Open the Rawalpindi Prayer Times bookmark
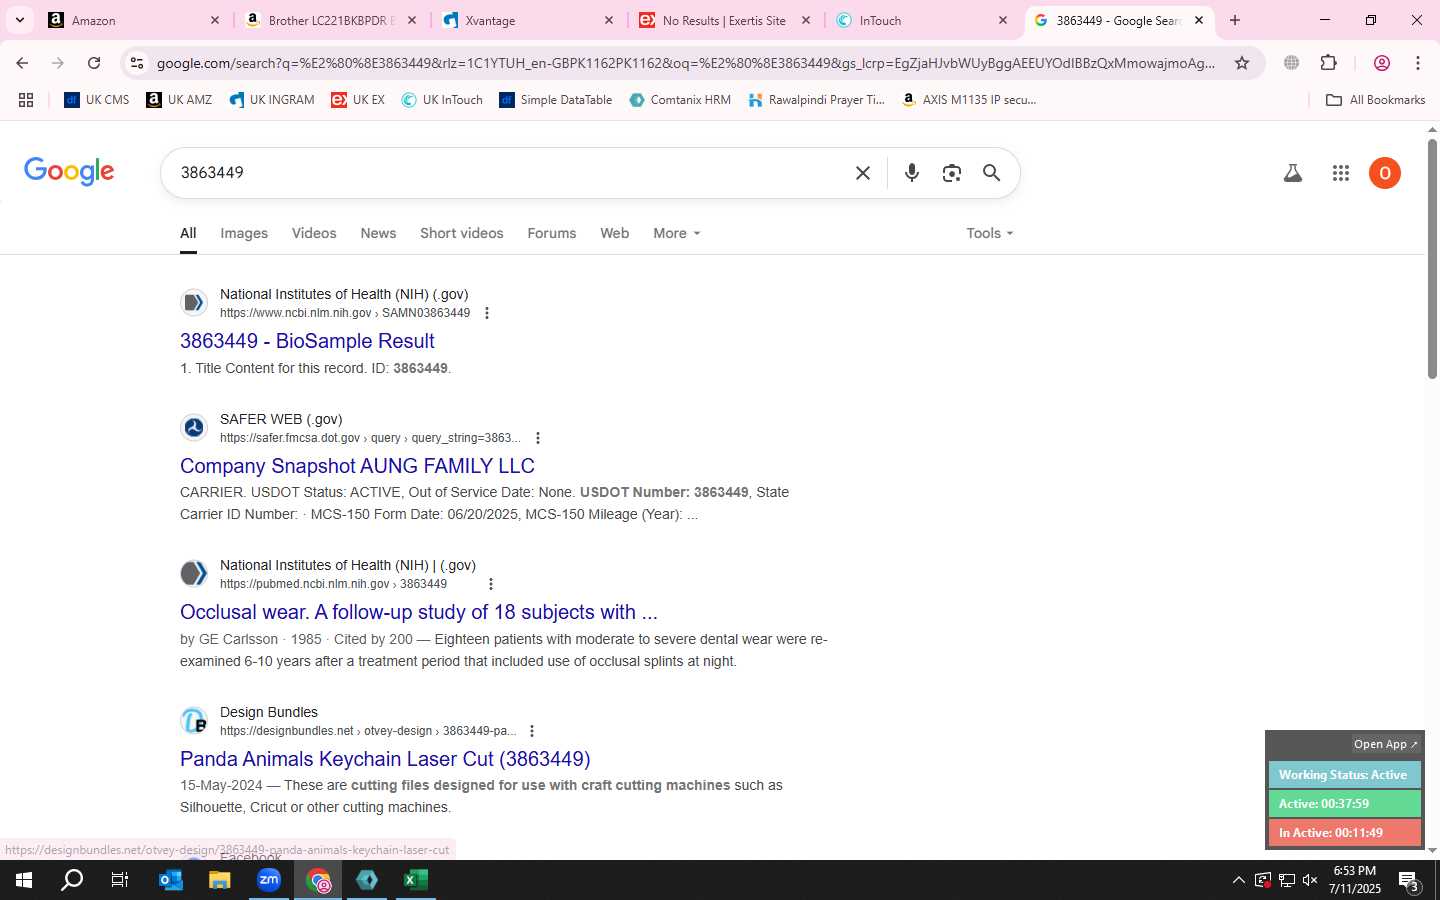Screen dimensions: 1440x900 (x=816, y=100)
